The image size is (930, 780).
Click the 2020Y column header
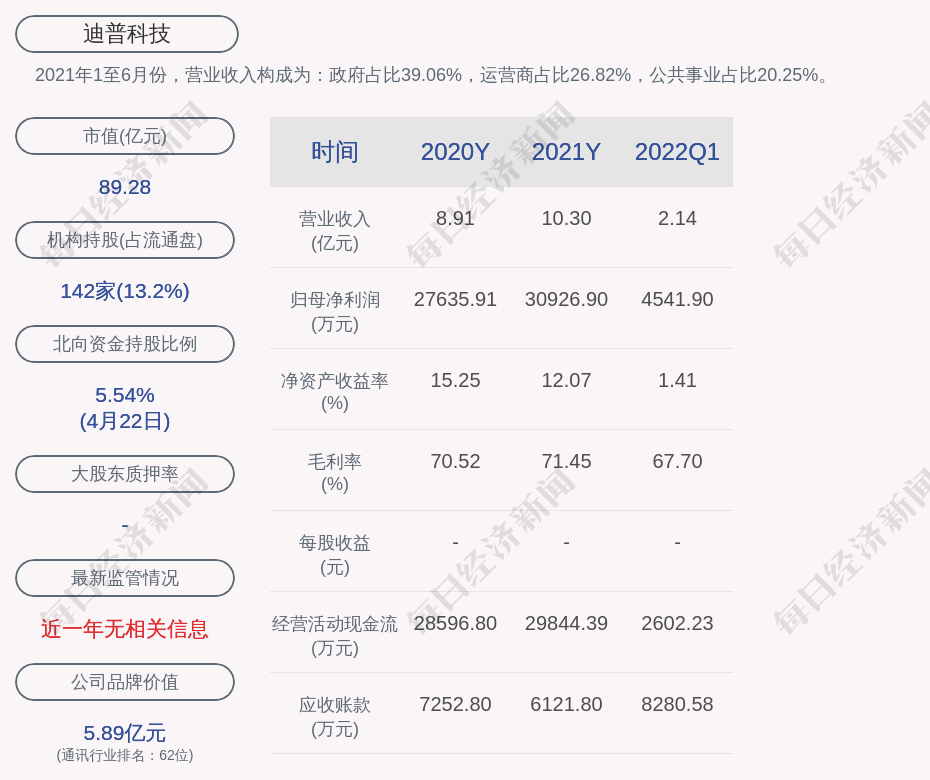(455, 152)
